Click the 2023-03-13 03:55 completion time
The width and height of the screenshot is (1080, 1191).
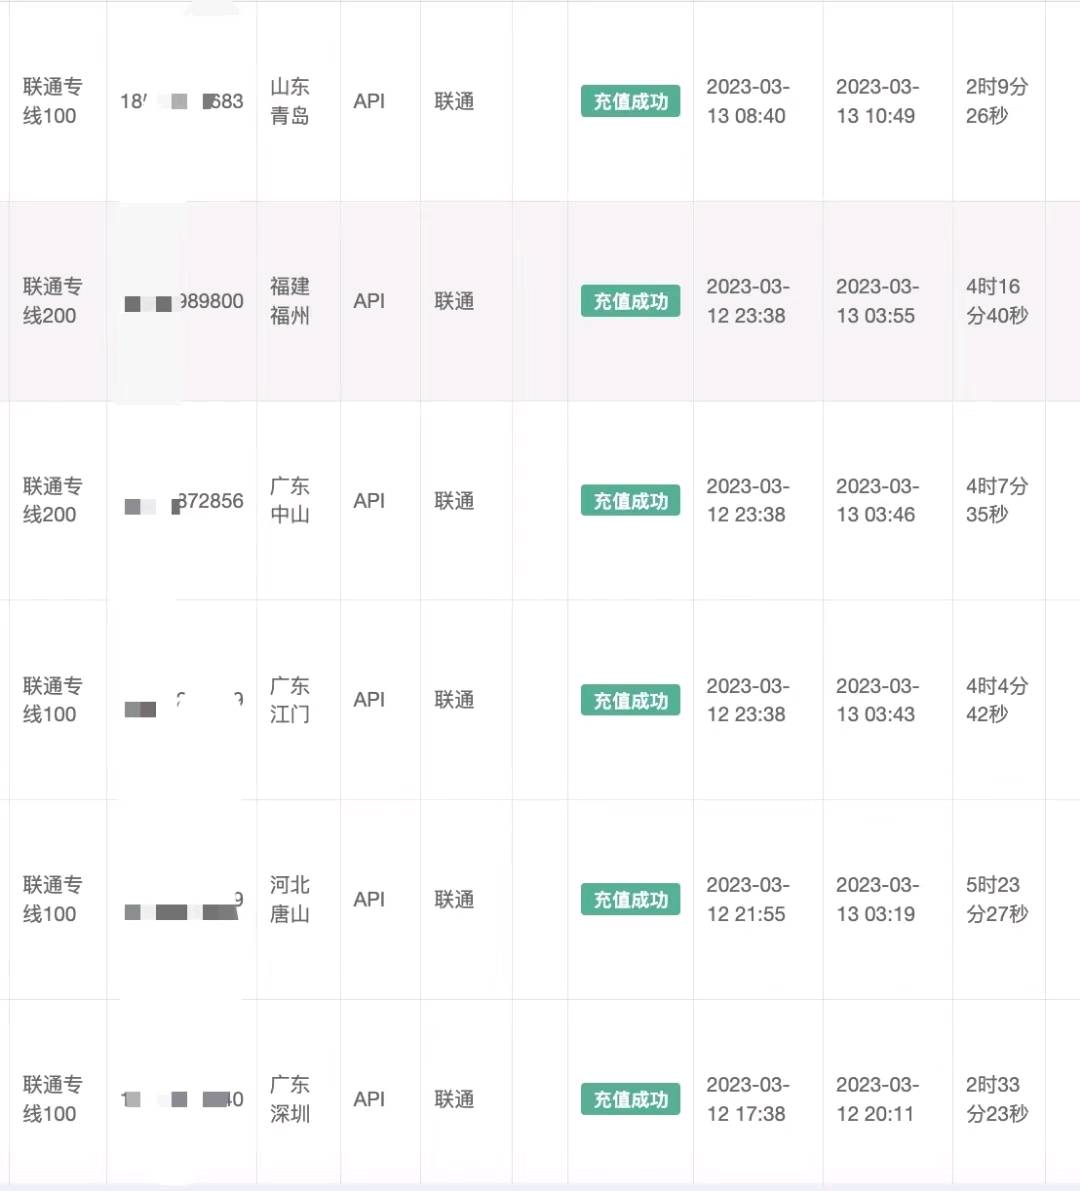[x=878, y=301]
